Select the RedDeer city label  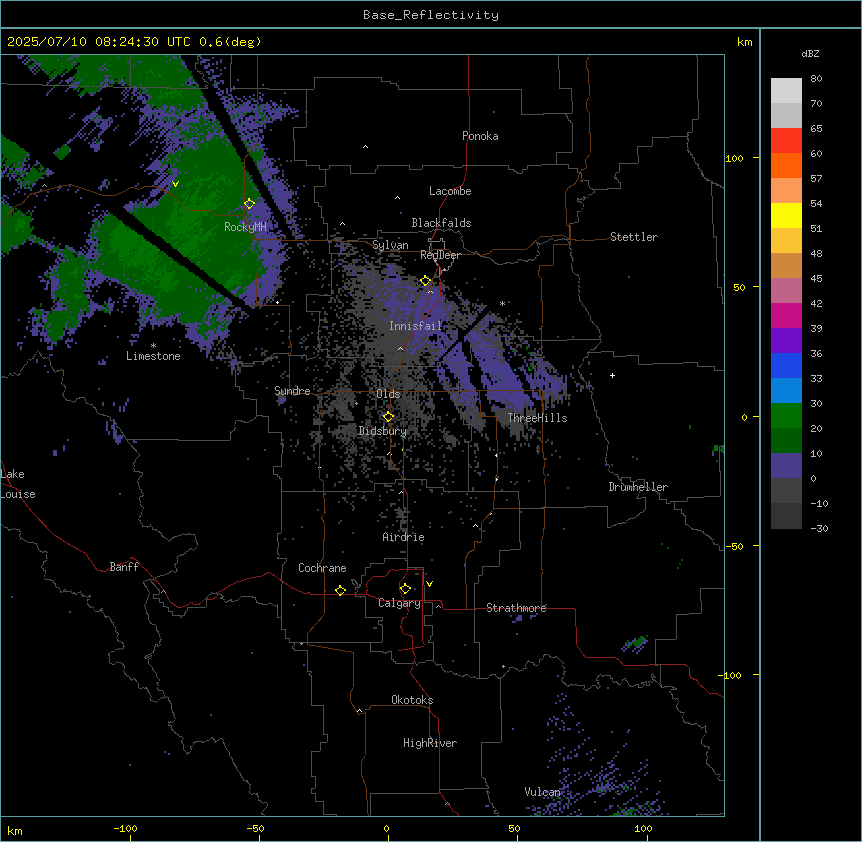440,255
